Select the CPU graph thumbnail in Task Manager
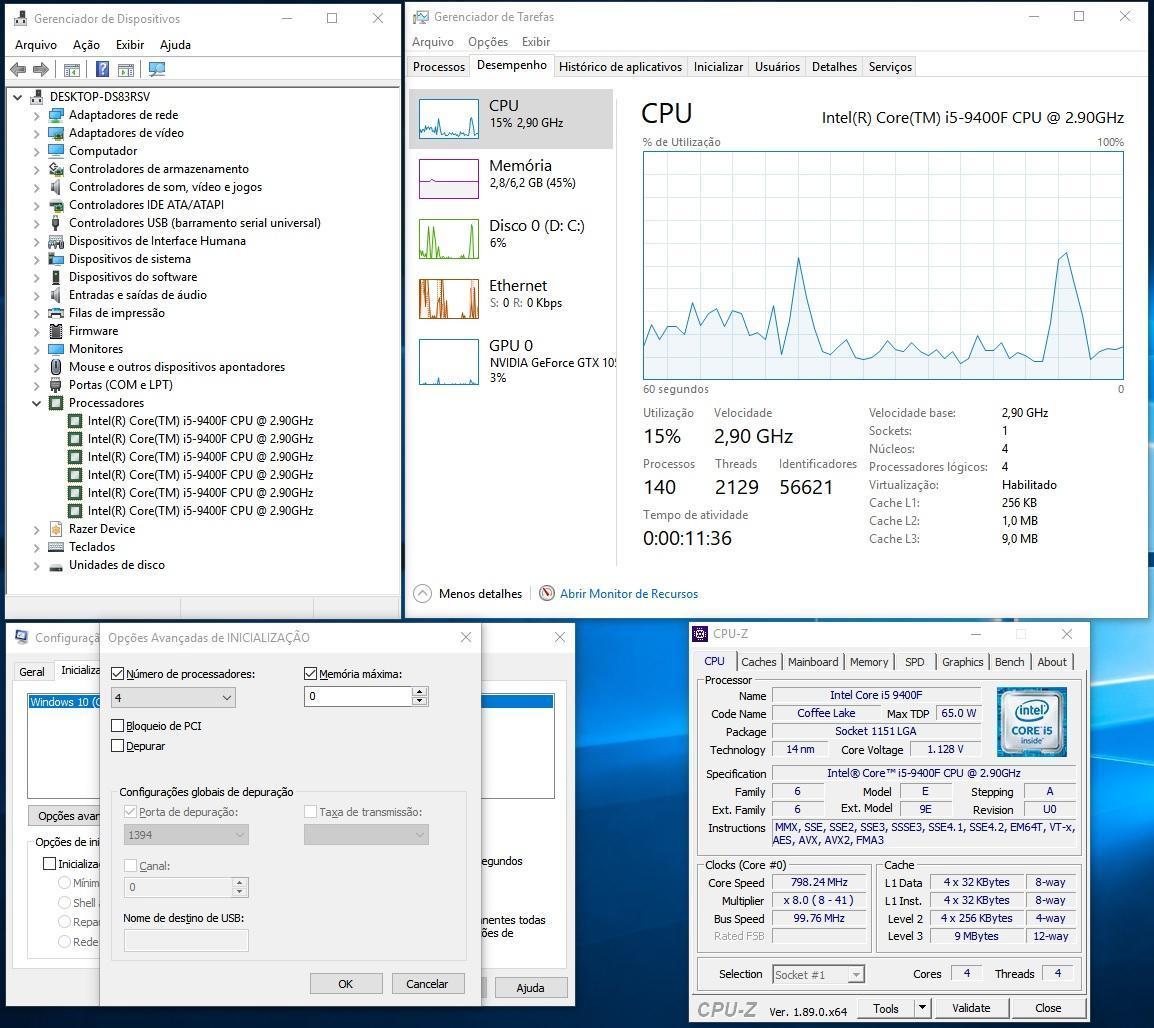1154x1028 pixels. (x=448, y=119)
